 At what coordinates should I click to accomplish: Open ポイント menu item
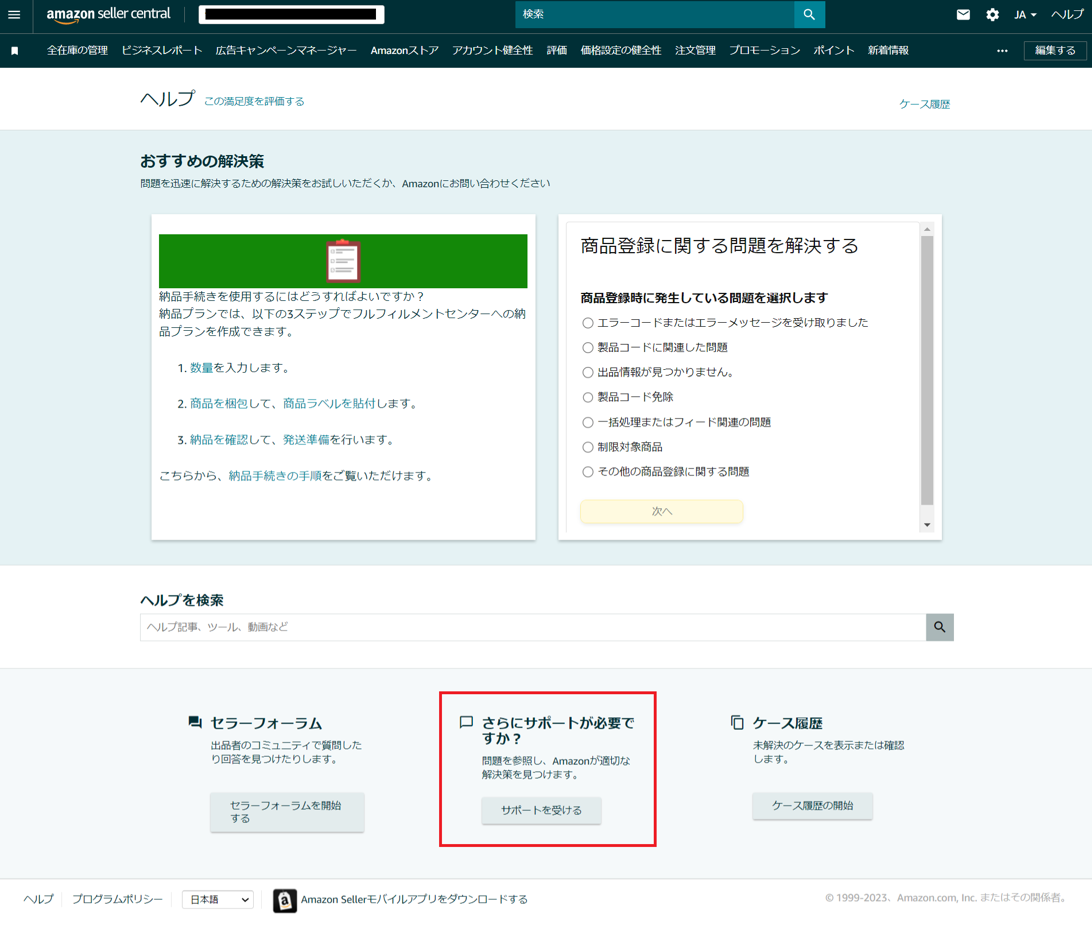[x=834, y=50]
